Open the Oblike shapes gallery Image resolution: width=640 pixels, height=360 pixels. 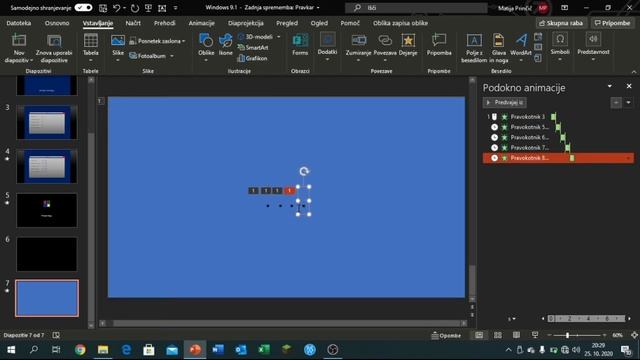[x=206, y=48]
